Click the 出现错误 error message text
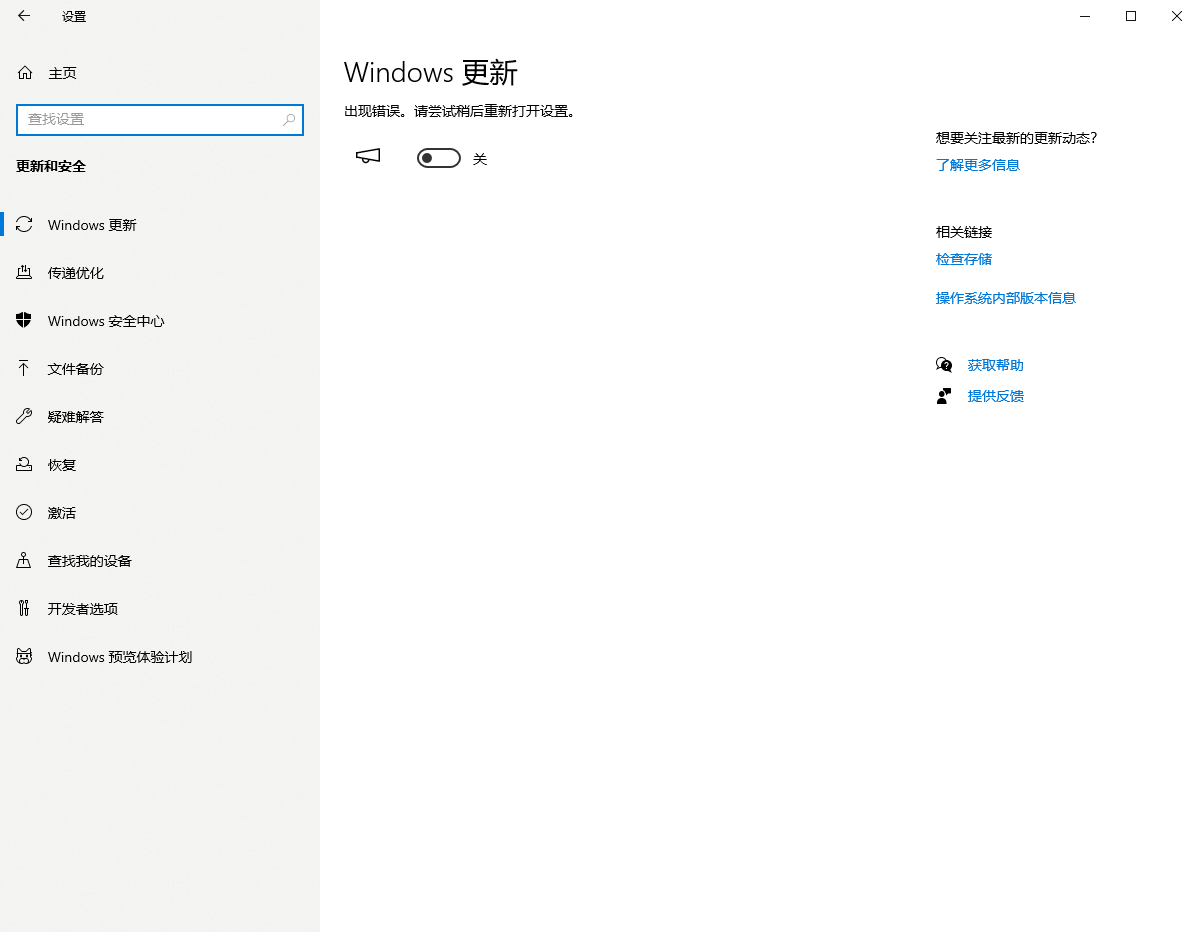The height and width of the screenshot is (932, 1200). point(460,111)
